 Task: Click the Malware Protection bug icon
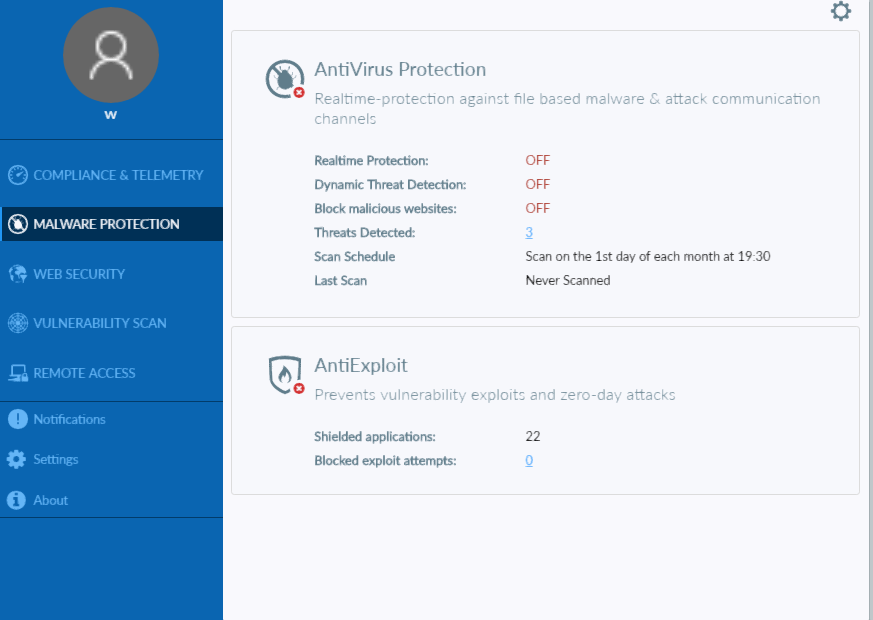tap(17, 224)
